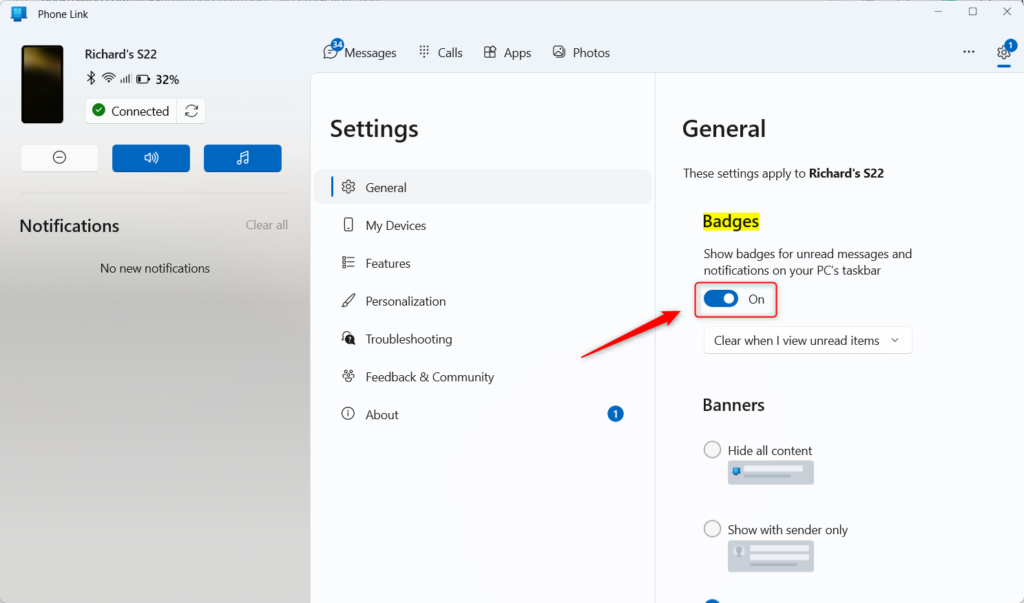
Task: Open the more options ellipsis menu
Action: [x=968, y=52]
